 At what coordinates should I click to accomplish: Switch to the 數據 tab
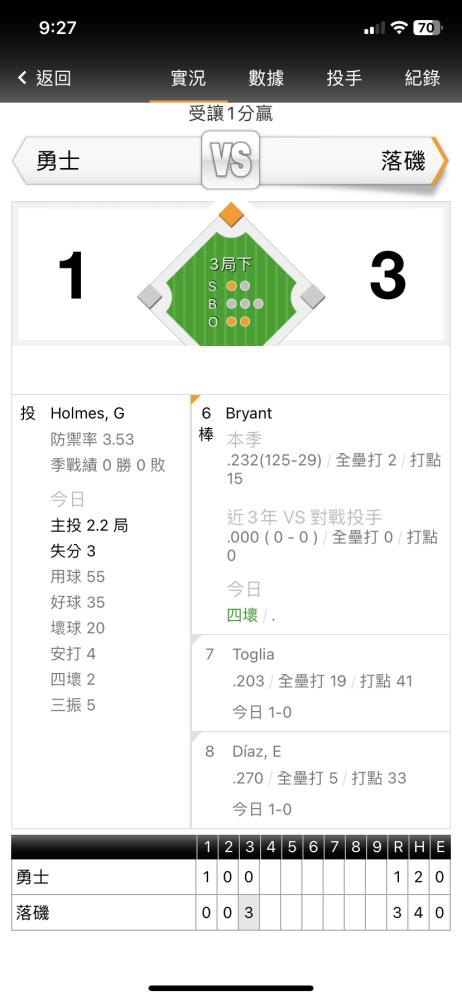click(x=266, y=78)
